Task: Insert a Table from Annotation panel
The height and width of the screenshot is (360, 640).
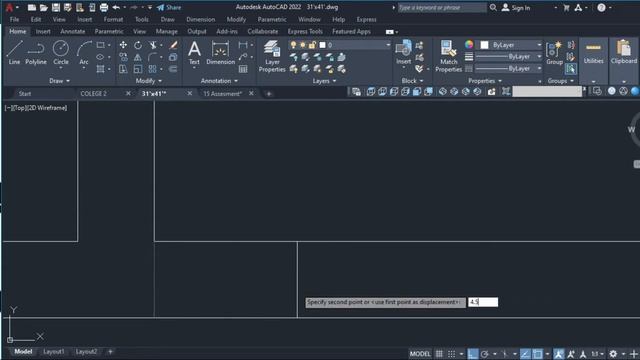Action: point(243,69)
